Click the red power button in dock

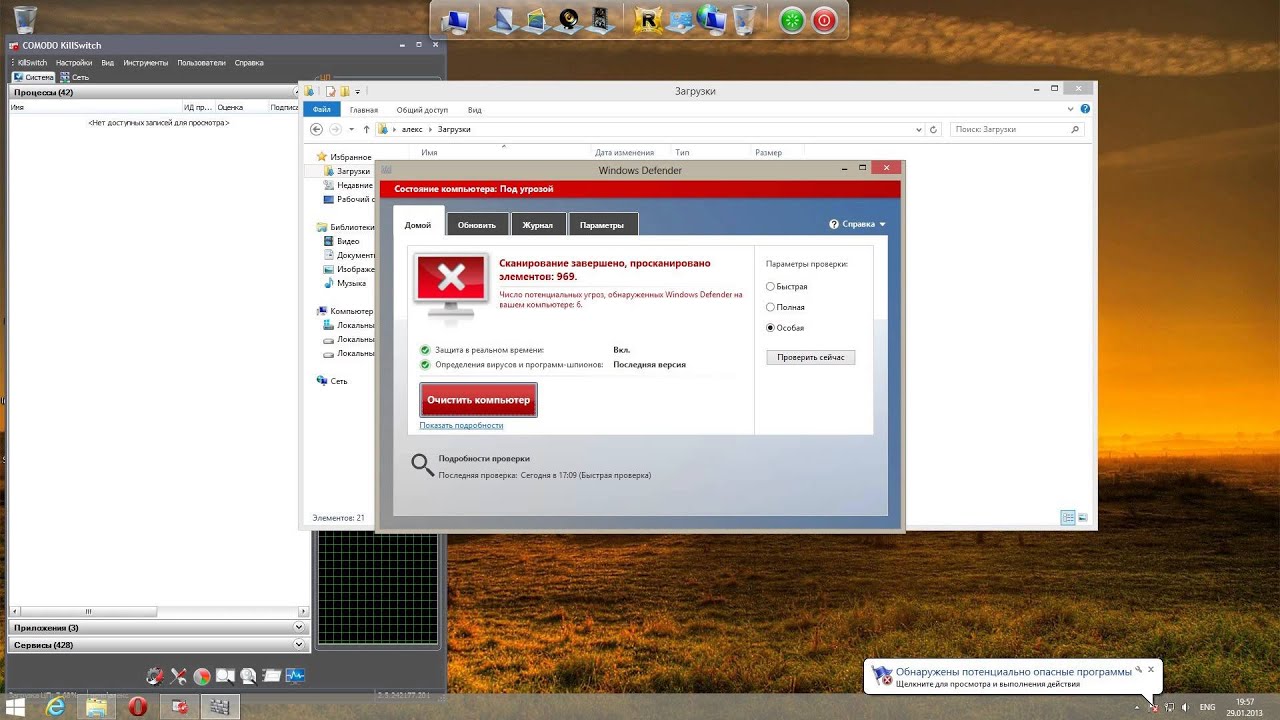824,20
